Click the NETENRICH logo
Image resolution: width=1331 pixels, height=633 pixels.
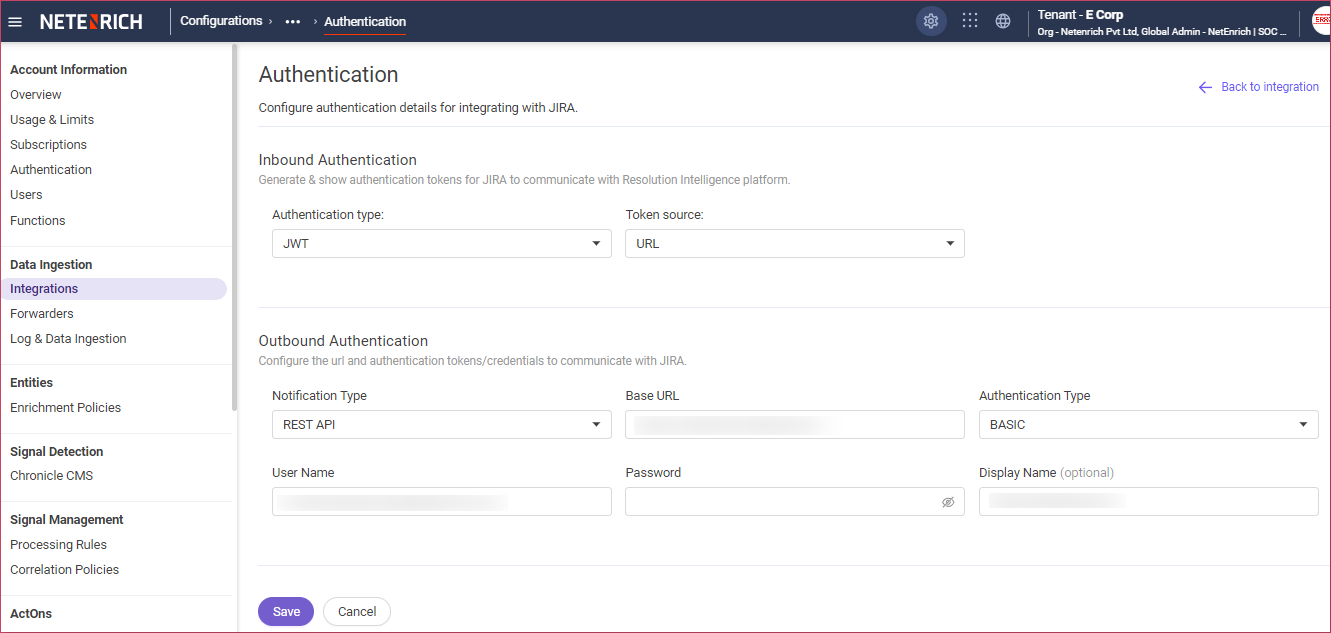[91, 21]
